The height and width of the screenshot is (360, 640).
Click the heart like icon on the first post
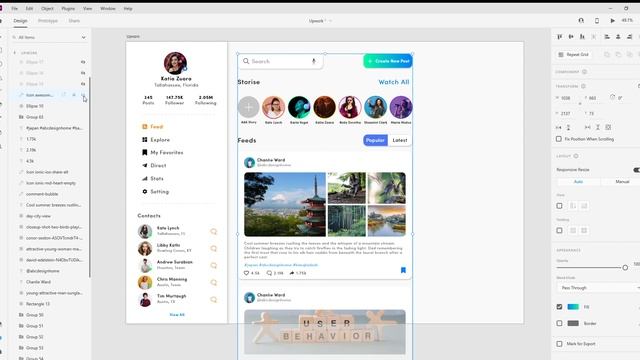(x=246, y=273)
